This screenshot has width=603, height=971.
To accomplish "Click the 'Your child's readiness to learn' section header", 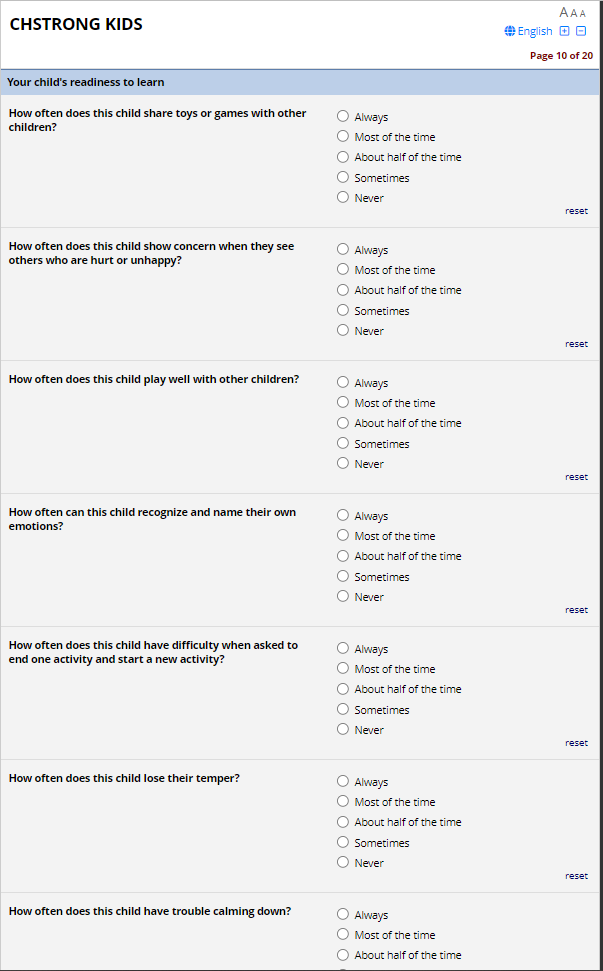I will [x=86, y=82].
